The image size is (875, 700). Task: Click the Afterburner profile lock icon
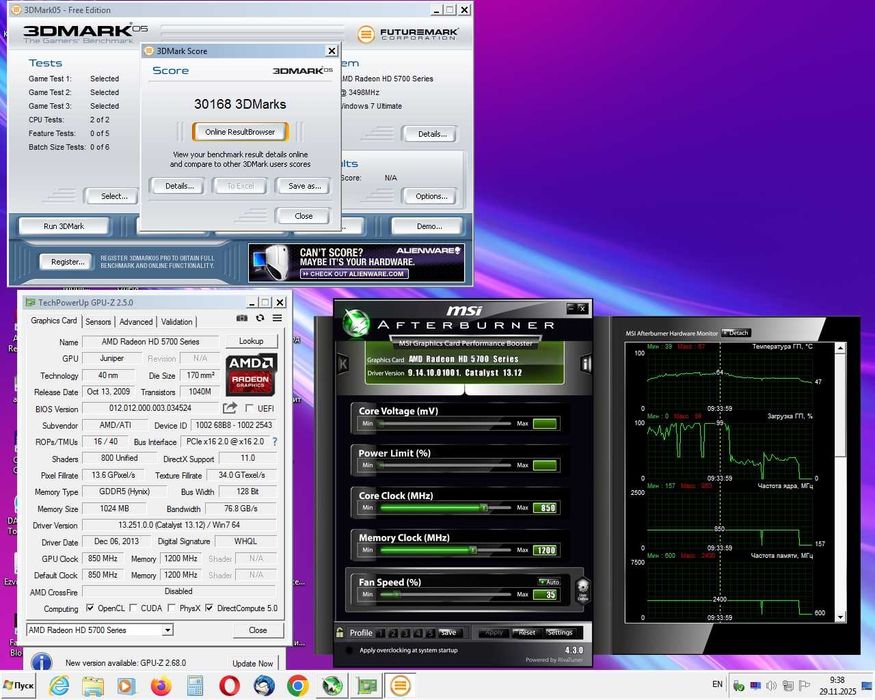[x=340, y=632]
